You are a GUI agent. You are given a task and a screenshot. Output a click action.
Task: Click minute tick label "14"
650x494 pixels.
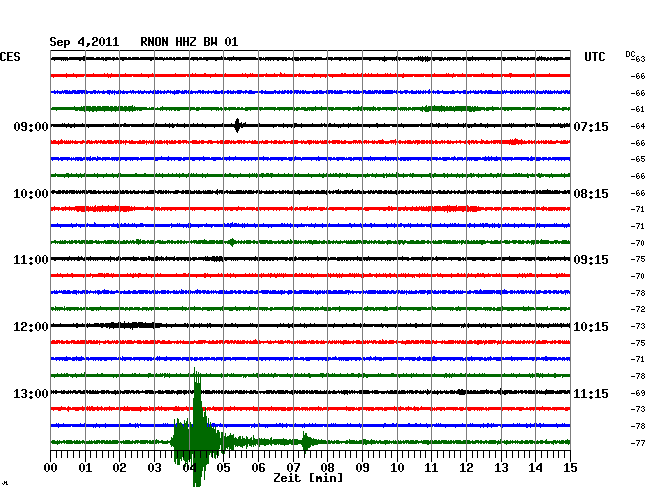click(x=536, y=468)
